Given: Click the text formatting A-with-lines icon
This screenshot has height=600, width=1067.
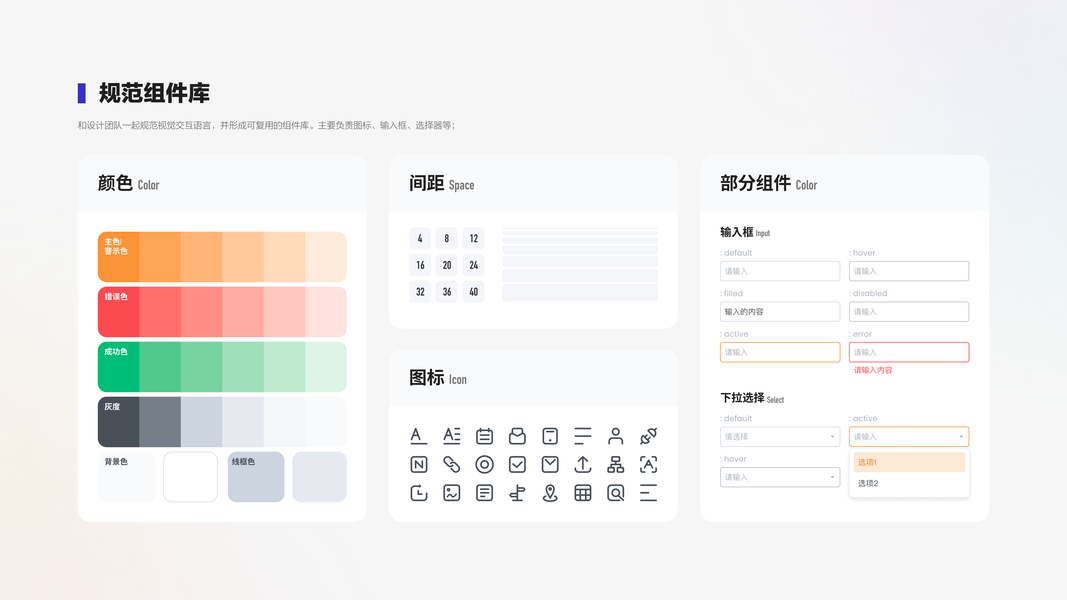Looking at the screenshot, I should (x=451, y=435).
